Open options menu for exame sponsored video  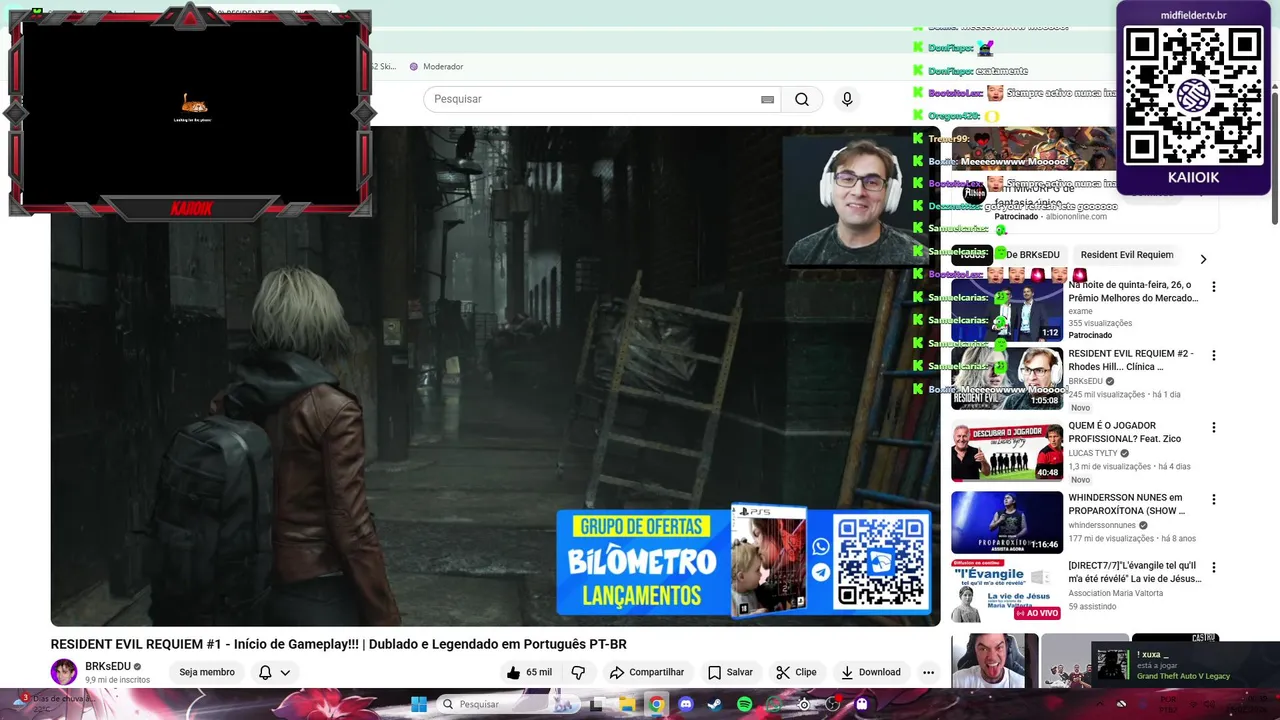(x=1213, y=287)
